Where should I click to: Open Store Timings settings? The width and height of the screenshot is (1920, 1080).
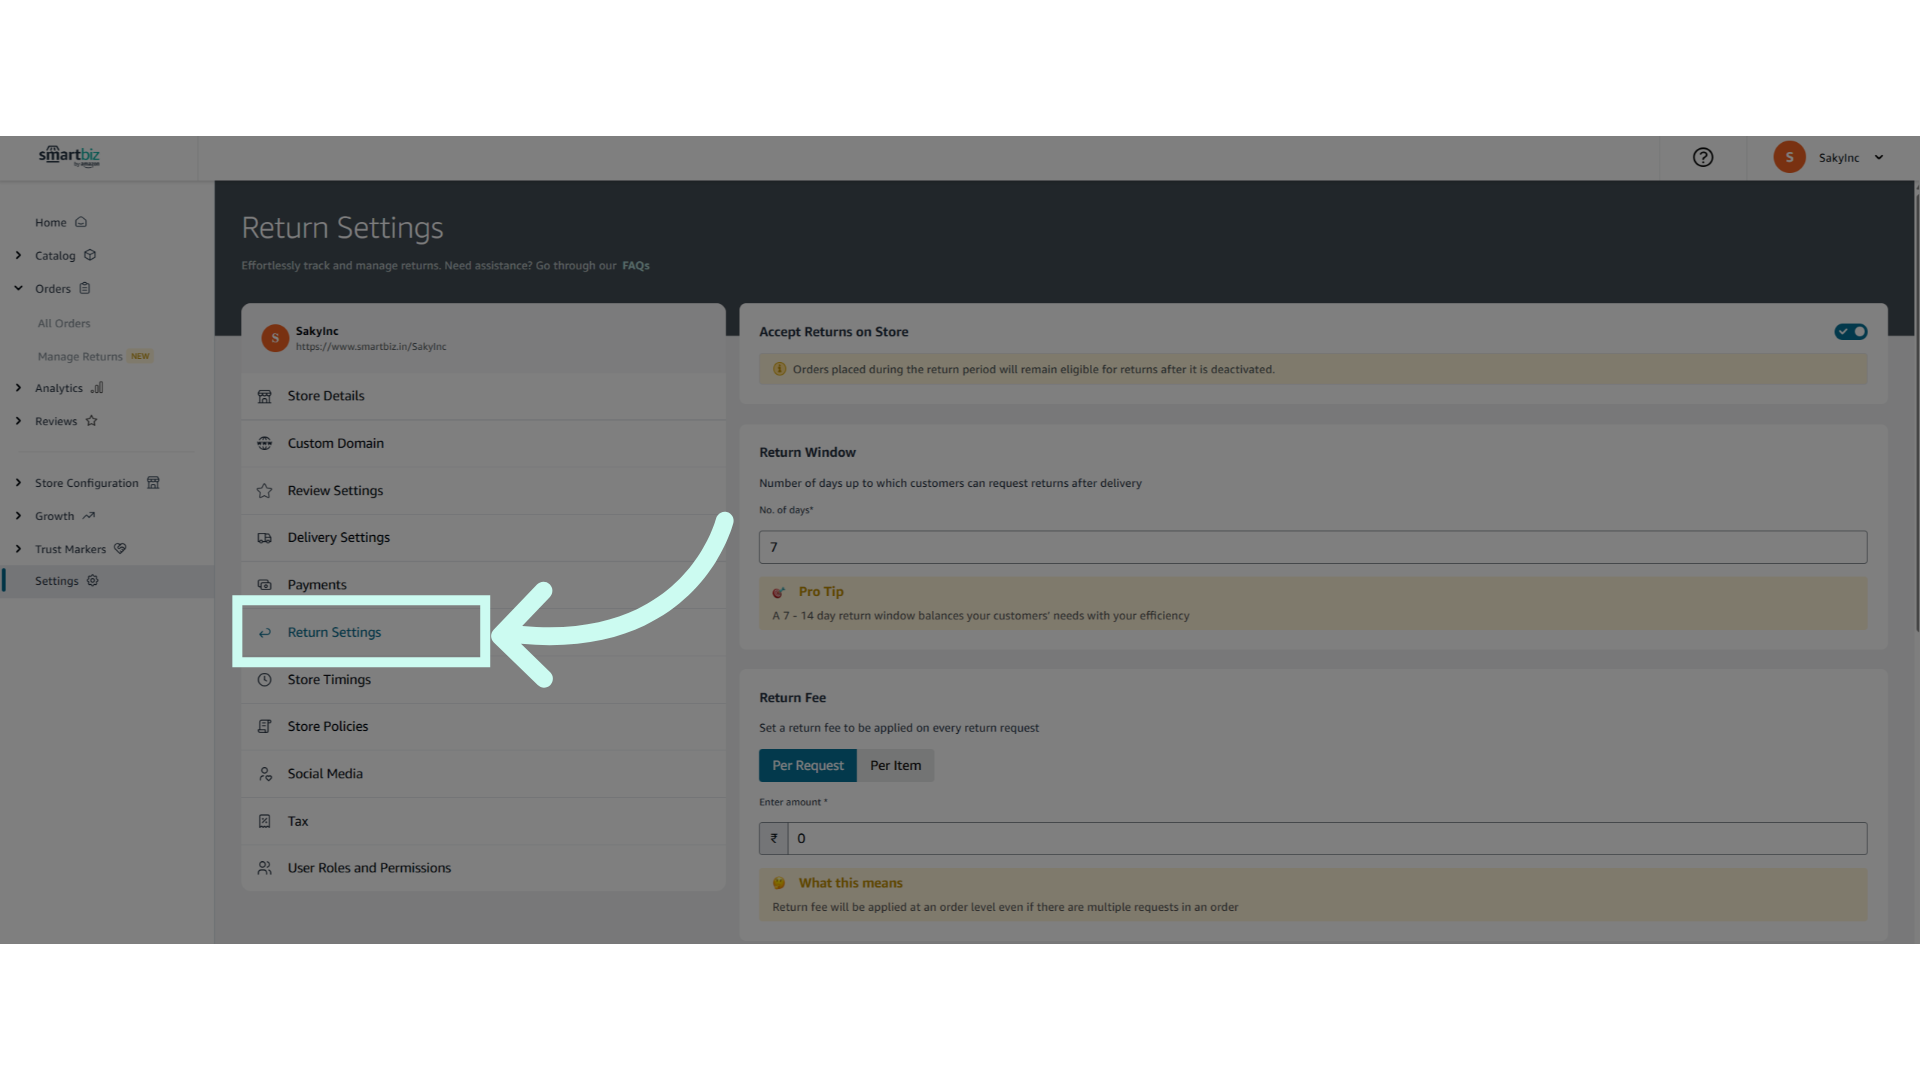click(x=483, y=680)
